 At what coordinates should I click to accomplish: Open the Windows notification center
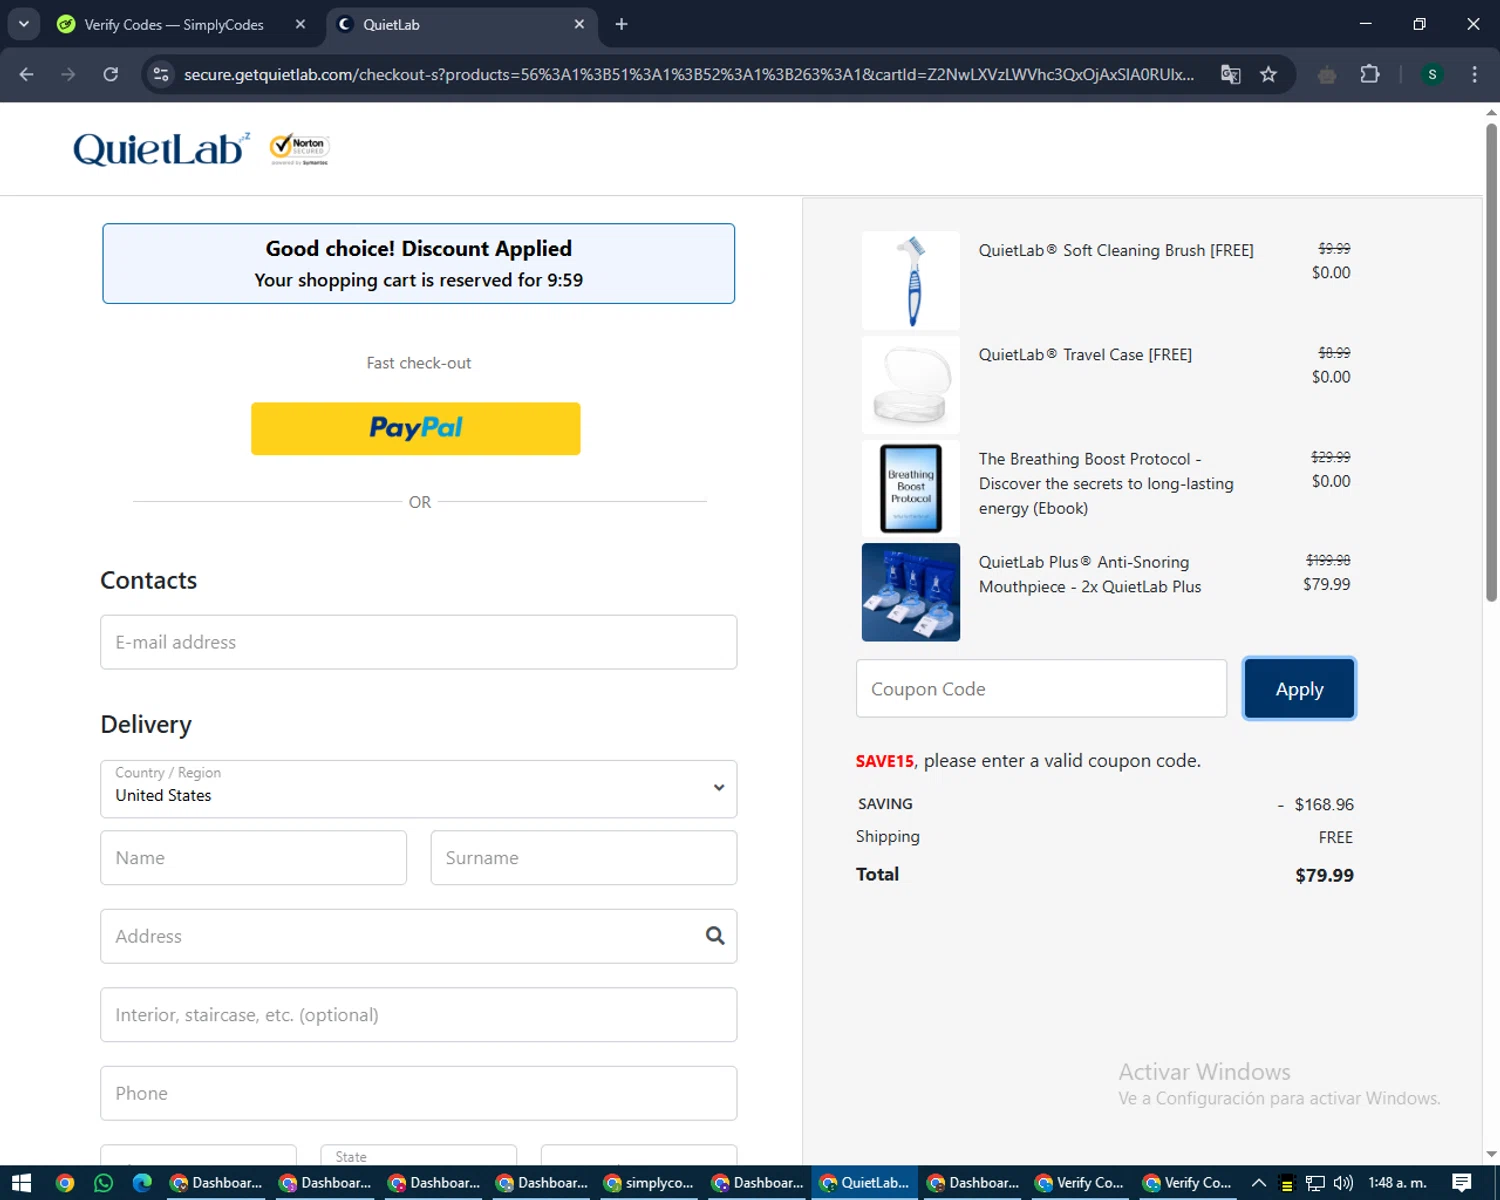tap(1462, 1183)
